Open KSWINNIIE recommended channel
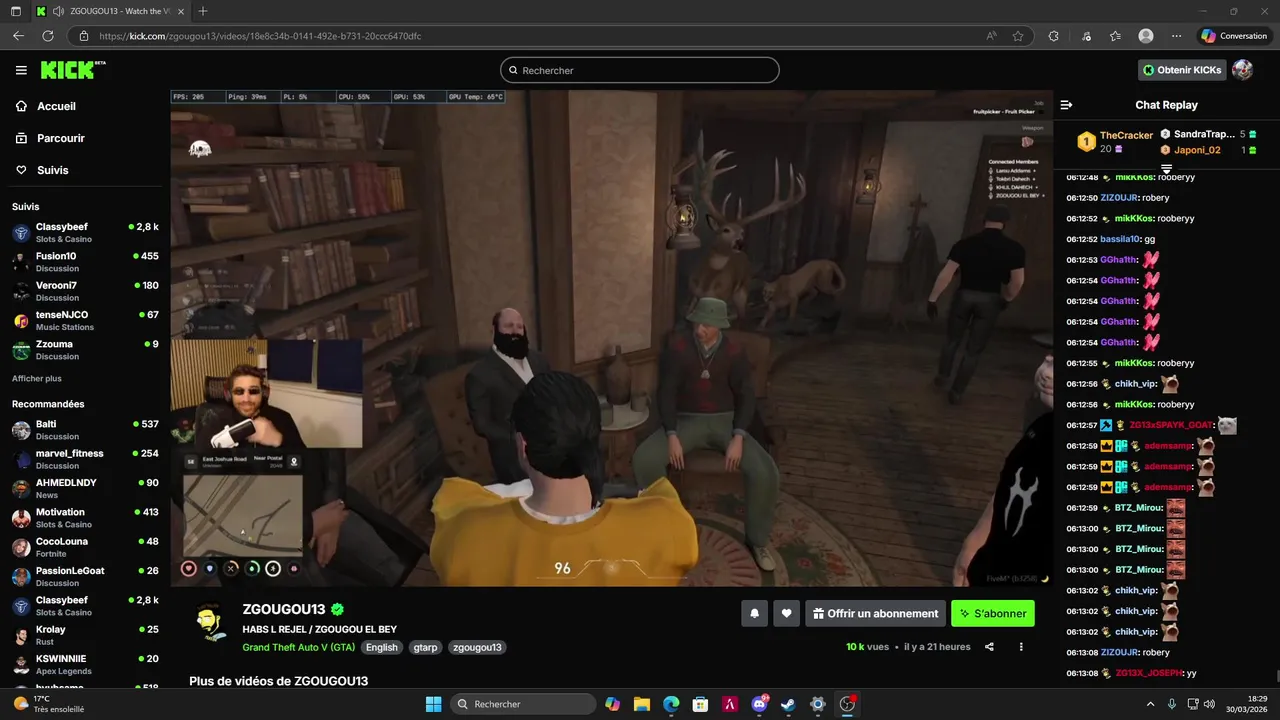This screenshot has width=1280, height=720. pos(85,664)
